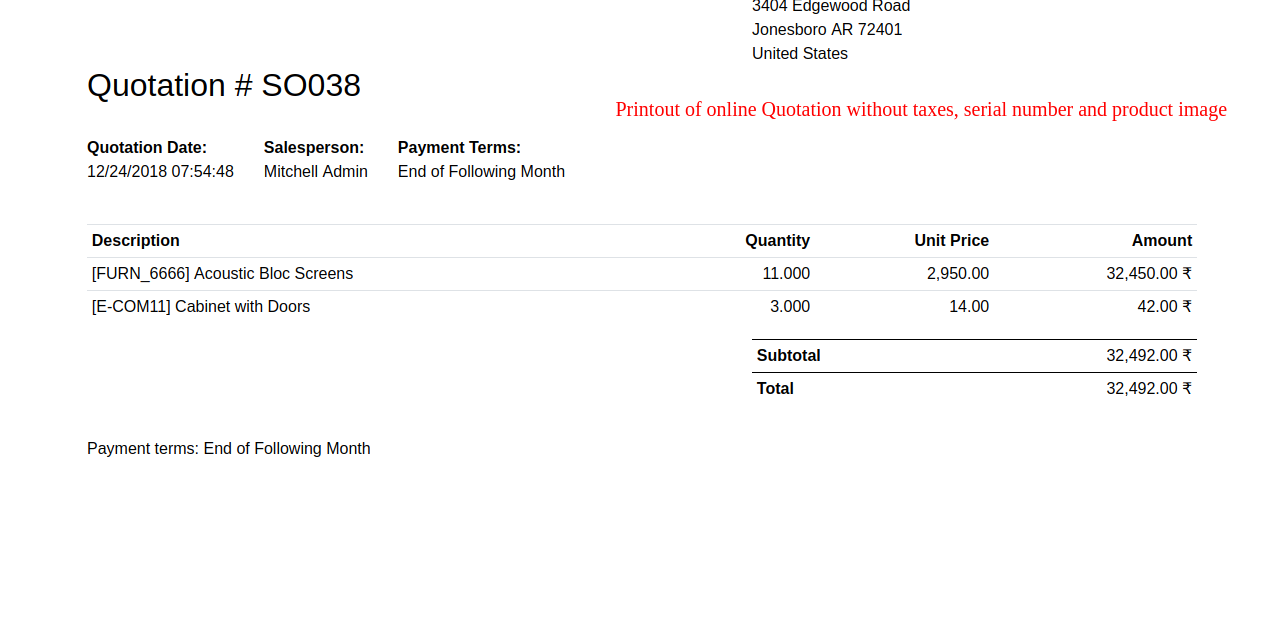
Task: Click the Quotation # SO038 heading
Action: 224,85
